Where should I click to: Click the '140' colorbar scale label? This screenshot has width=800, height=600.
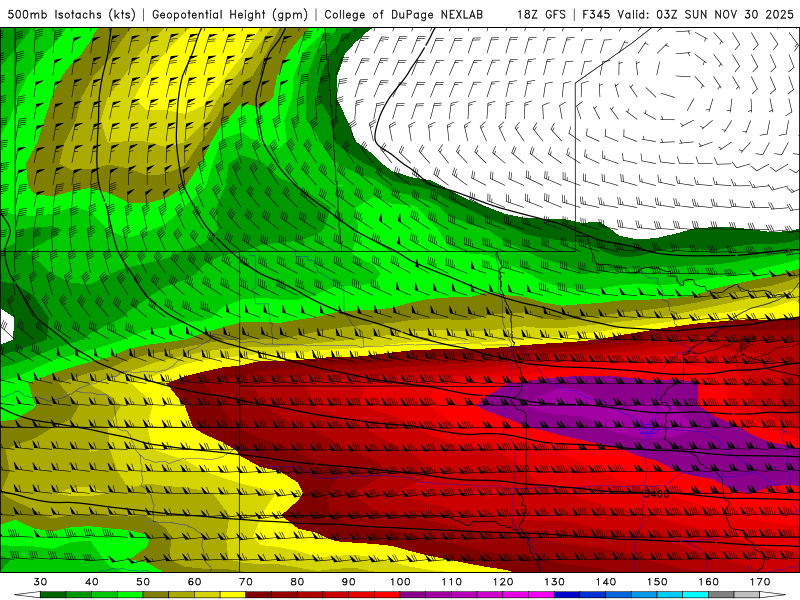click(x=606, y=582)
